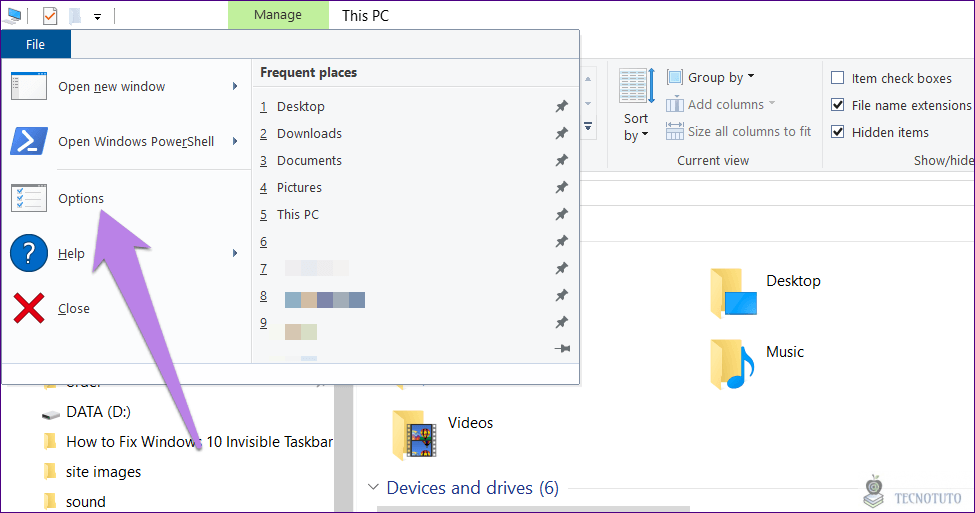975x513 pixels.
Task: Click the Properties quick access toolbar icon
Action: pyautogui.click(x=50, y=16)
